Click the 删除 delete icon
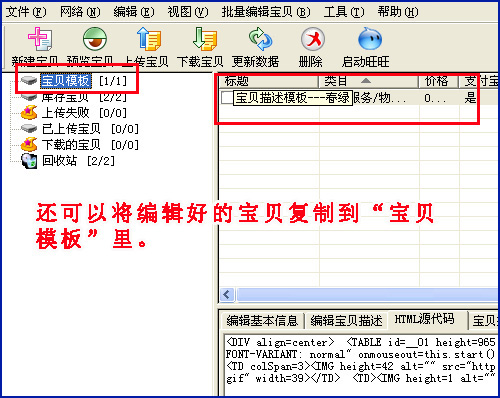This screenshot has width=500, height=398. point(313,39)
